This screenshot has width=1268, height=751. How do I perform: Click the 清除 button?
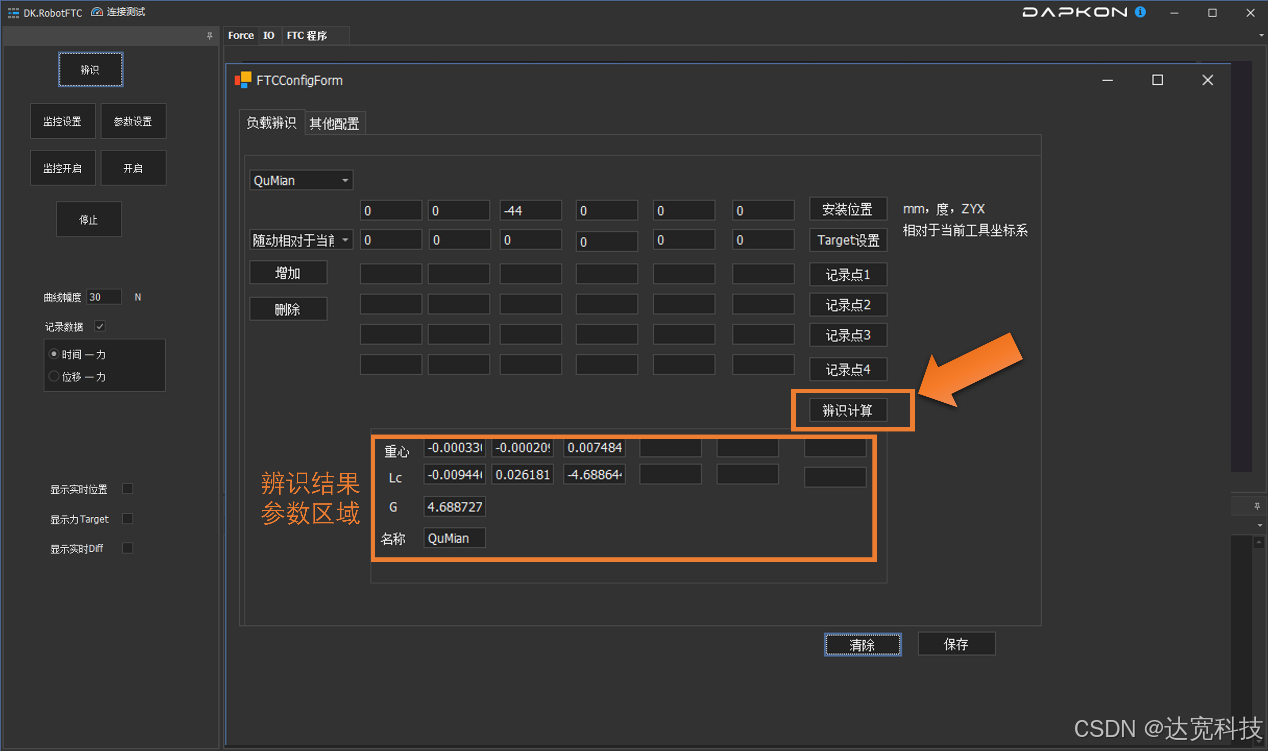(862, 645)
